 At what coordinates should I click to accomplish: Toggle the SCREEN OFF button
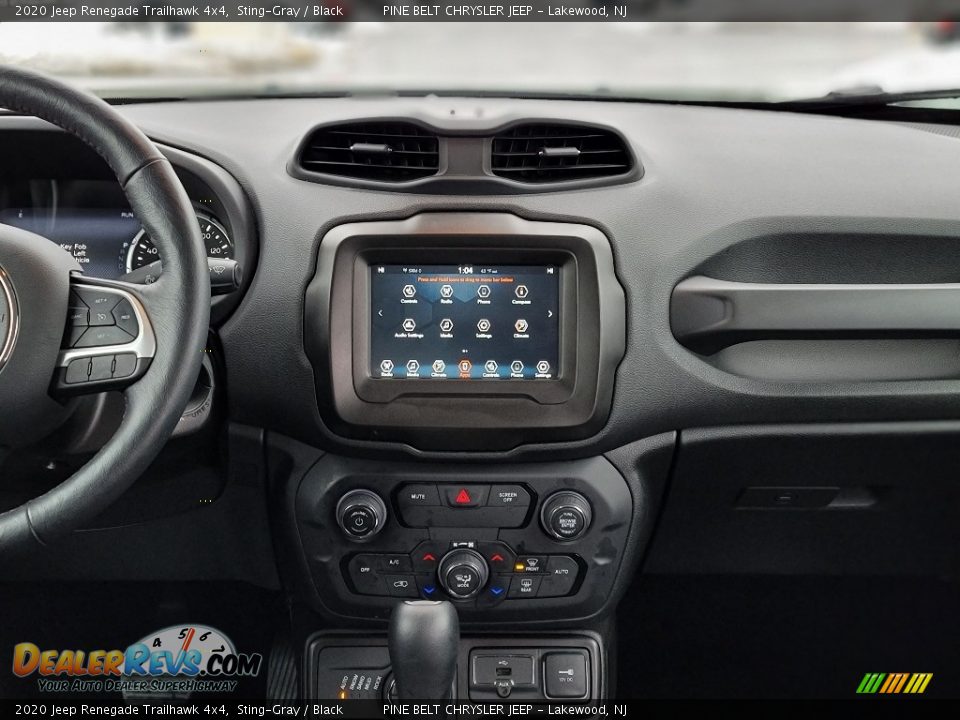coord(508,497)
